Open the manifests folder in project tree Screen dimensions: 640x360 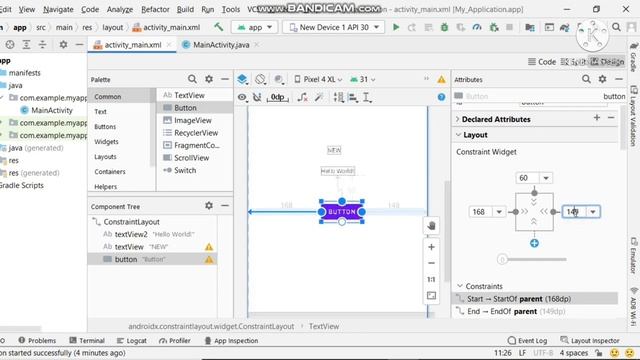(x=24, y=73)
